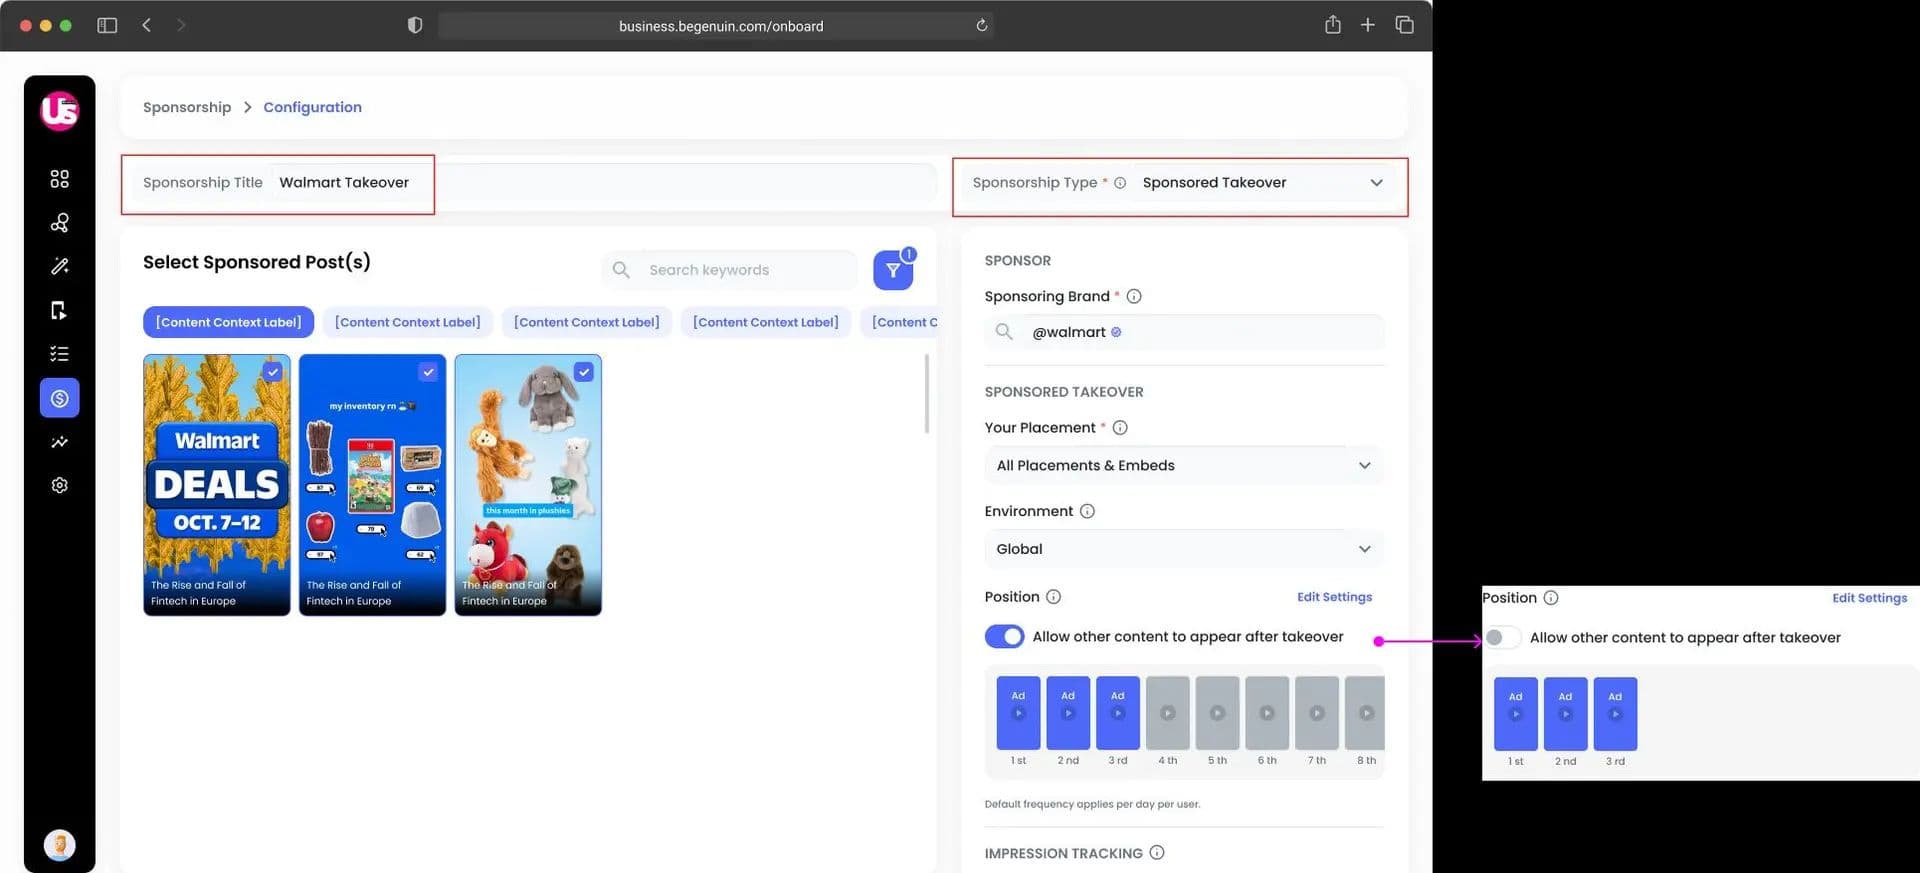Click the verified badge next to @walmart
1920x873 pixels.
pyautogui.click(x=1116, y=332)
